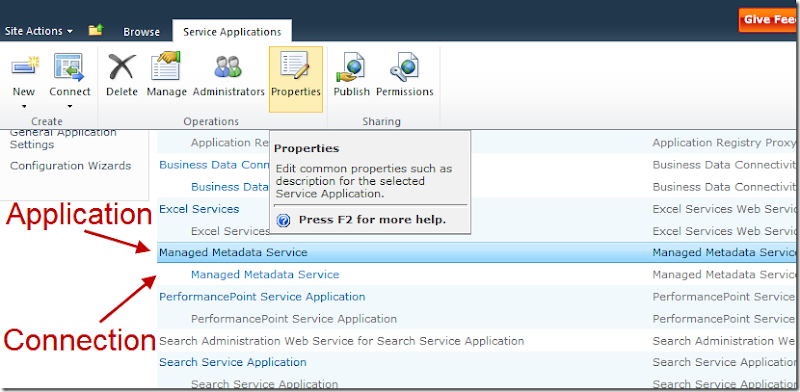
Task: Click Application Registry Proxy type cell
Action: (x=724, y=143)
